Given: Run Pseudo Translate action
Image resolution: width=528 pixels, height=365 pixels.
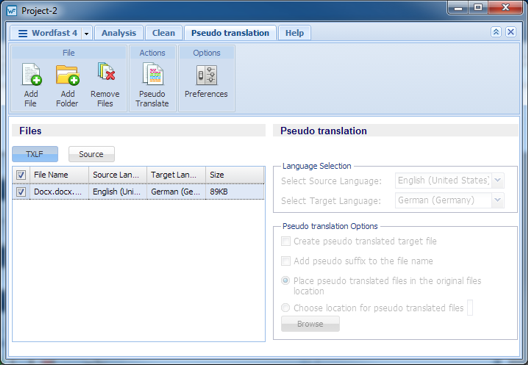Looking at the screenshot, I should tap(153, 74).
